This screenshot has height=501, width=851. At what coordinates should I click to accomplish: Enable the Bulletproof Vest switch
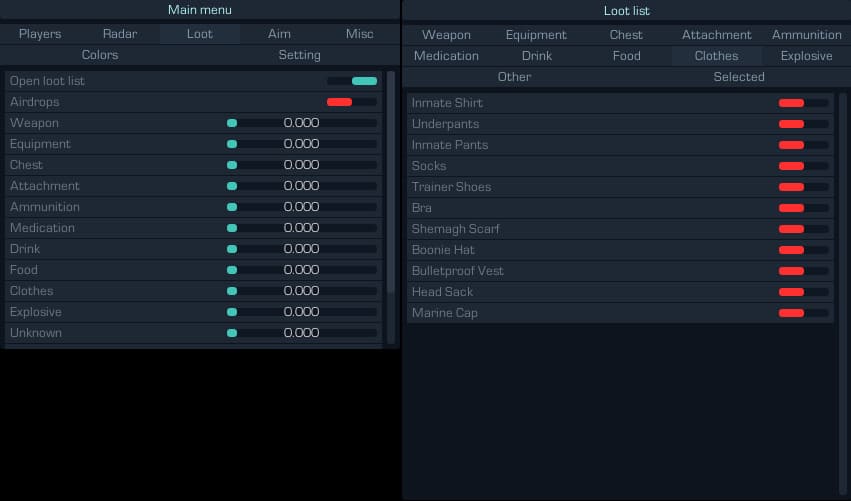click(803, 271)
